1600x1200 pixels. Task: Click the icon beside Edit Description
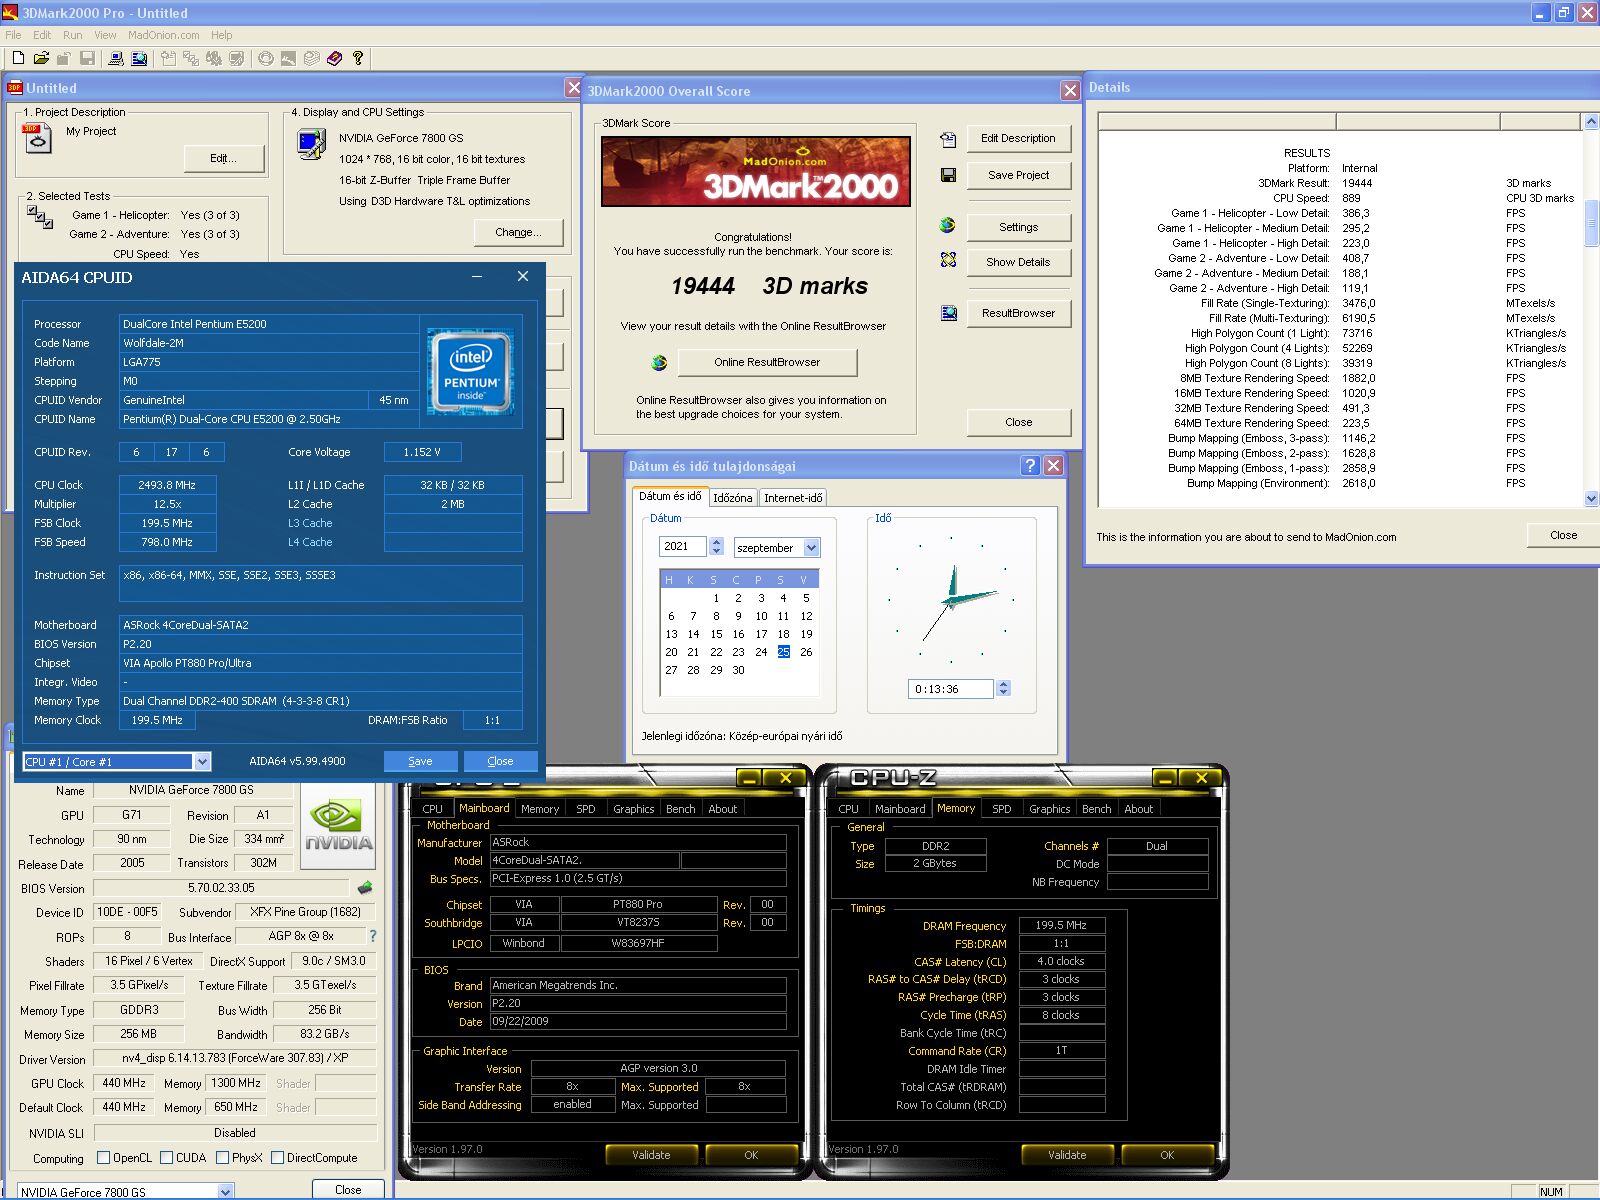[948, 139]
